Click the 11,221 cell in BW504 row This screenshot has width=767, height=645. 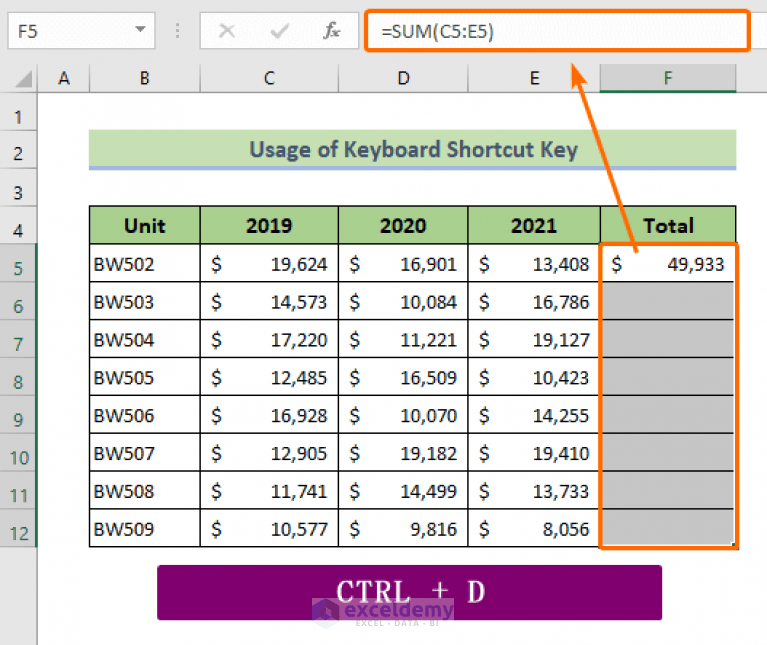(x=403, y=339)
